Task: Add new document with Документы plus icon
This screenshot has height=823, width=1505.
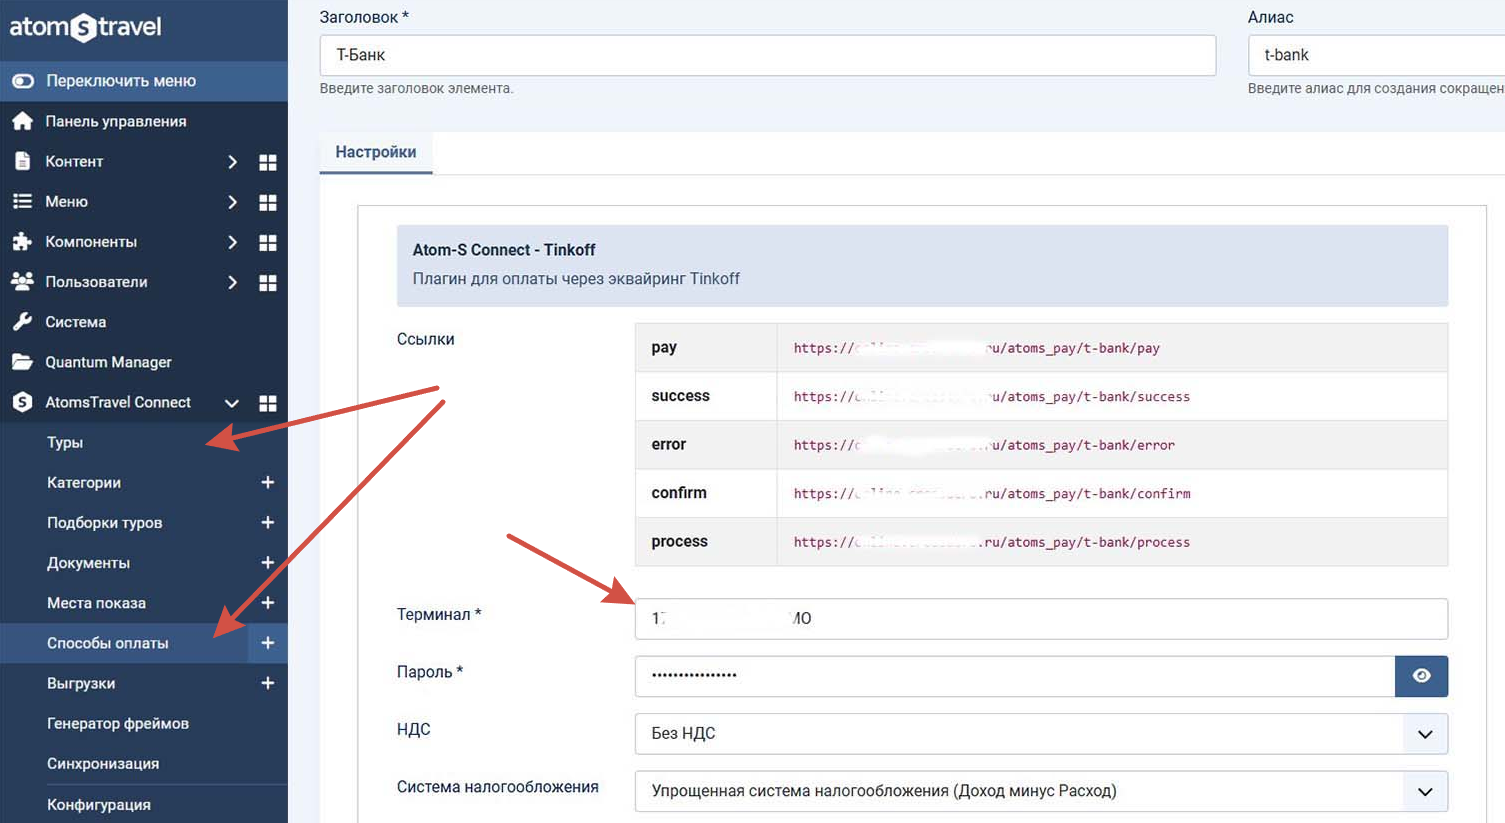Action: click(x=268, y=563)
